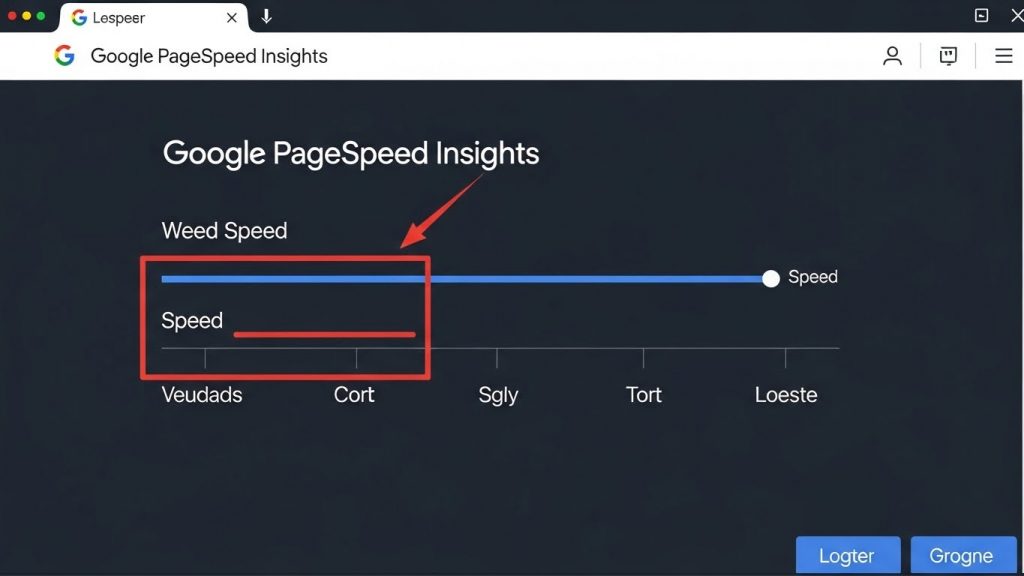Click the Grogne button

(963, 556)
